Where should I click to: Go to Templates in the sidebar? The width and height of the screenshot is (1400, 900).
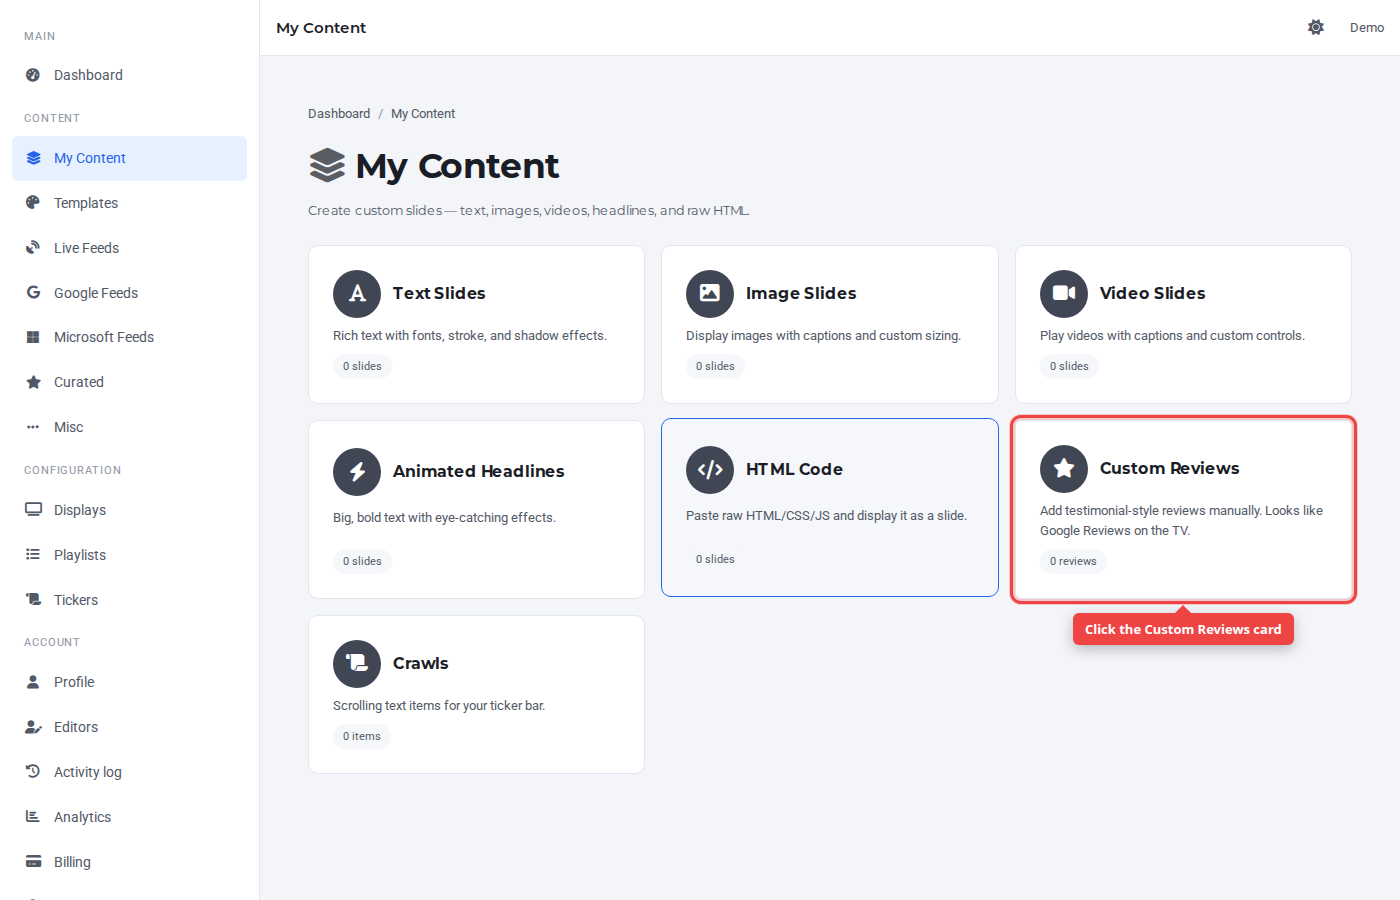130,203
